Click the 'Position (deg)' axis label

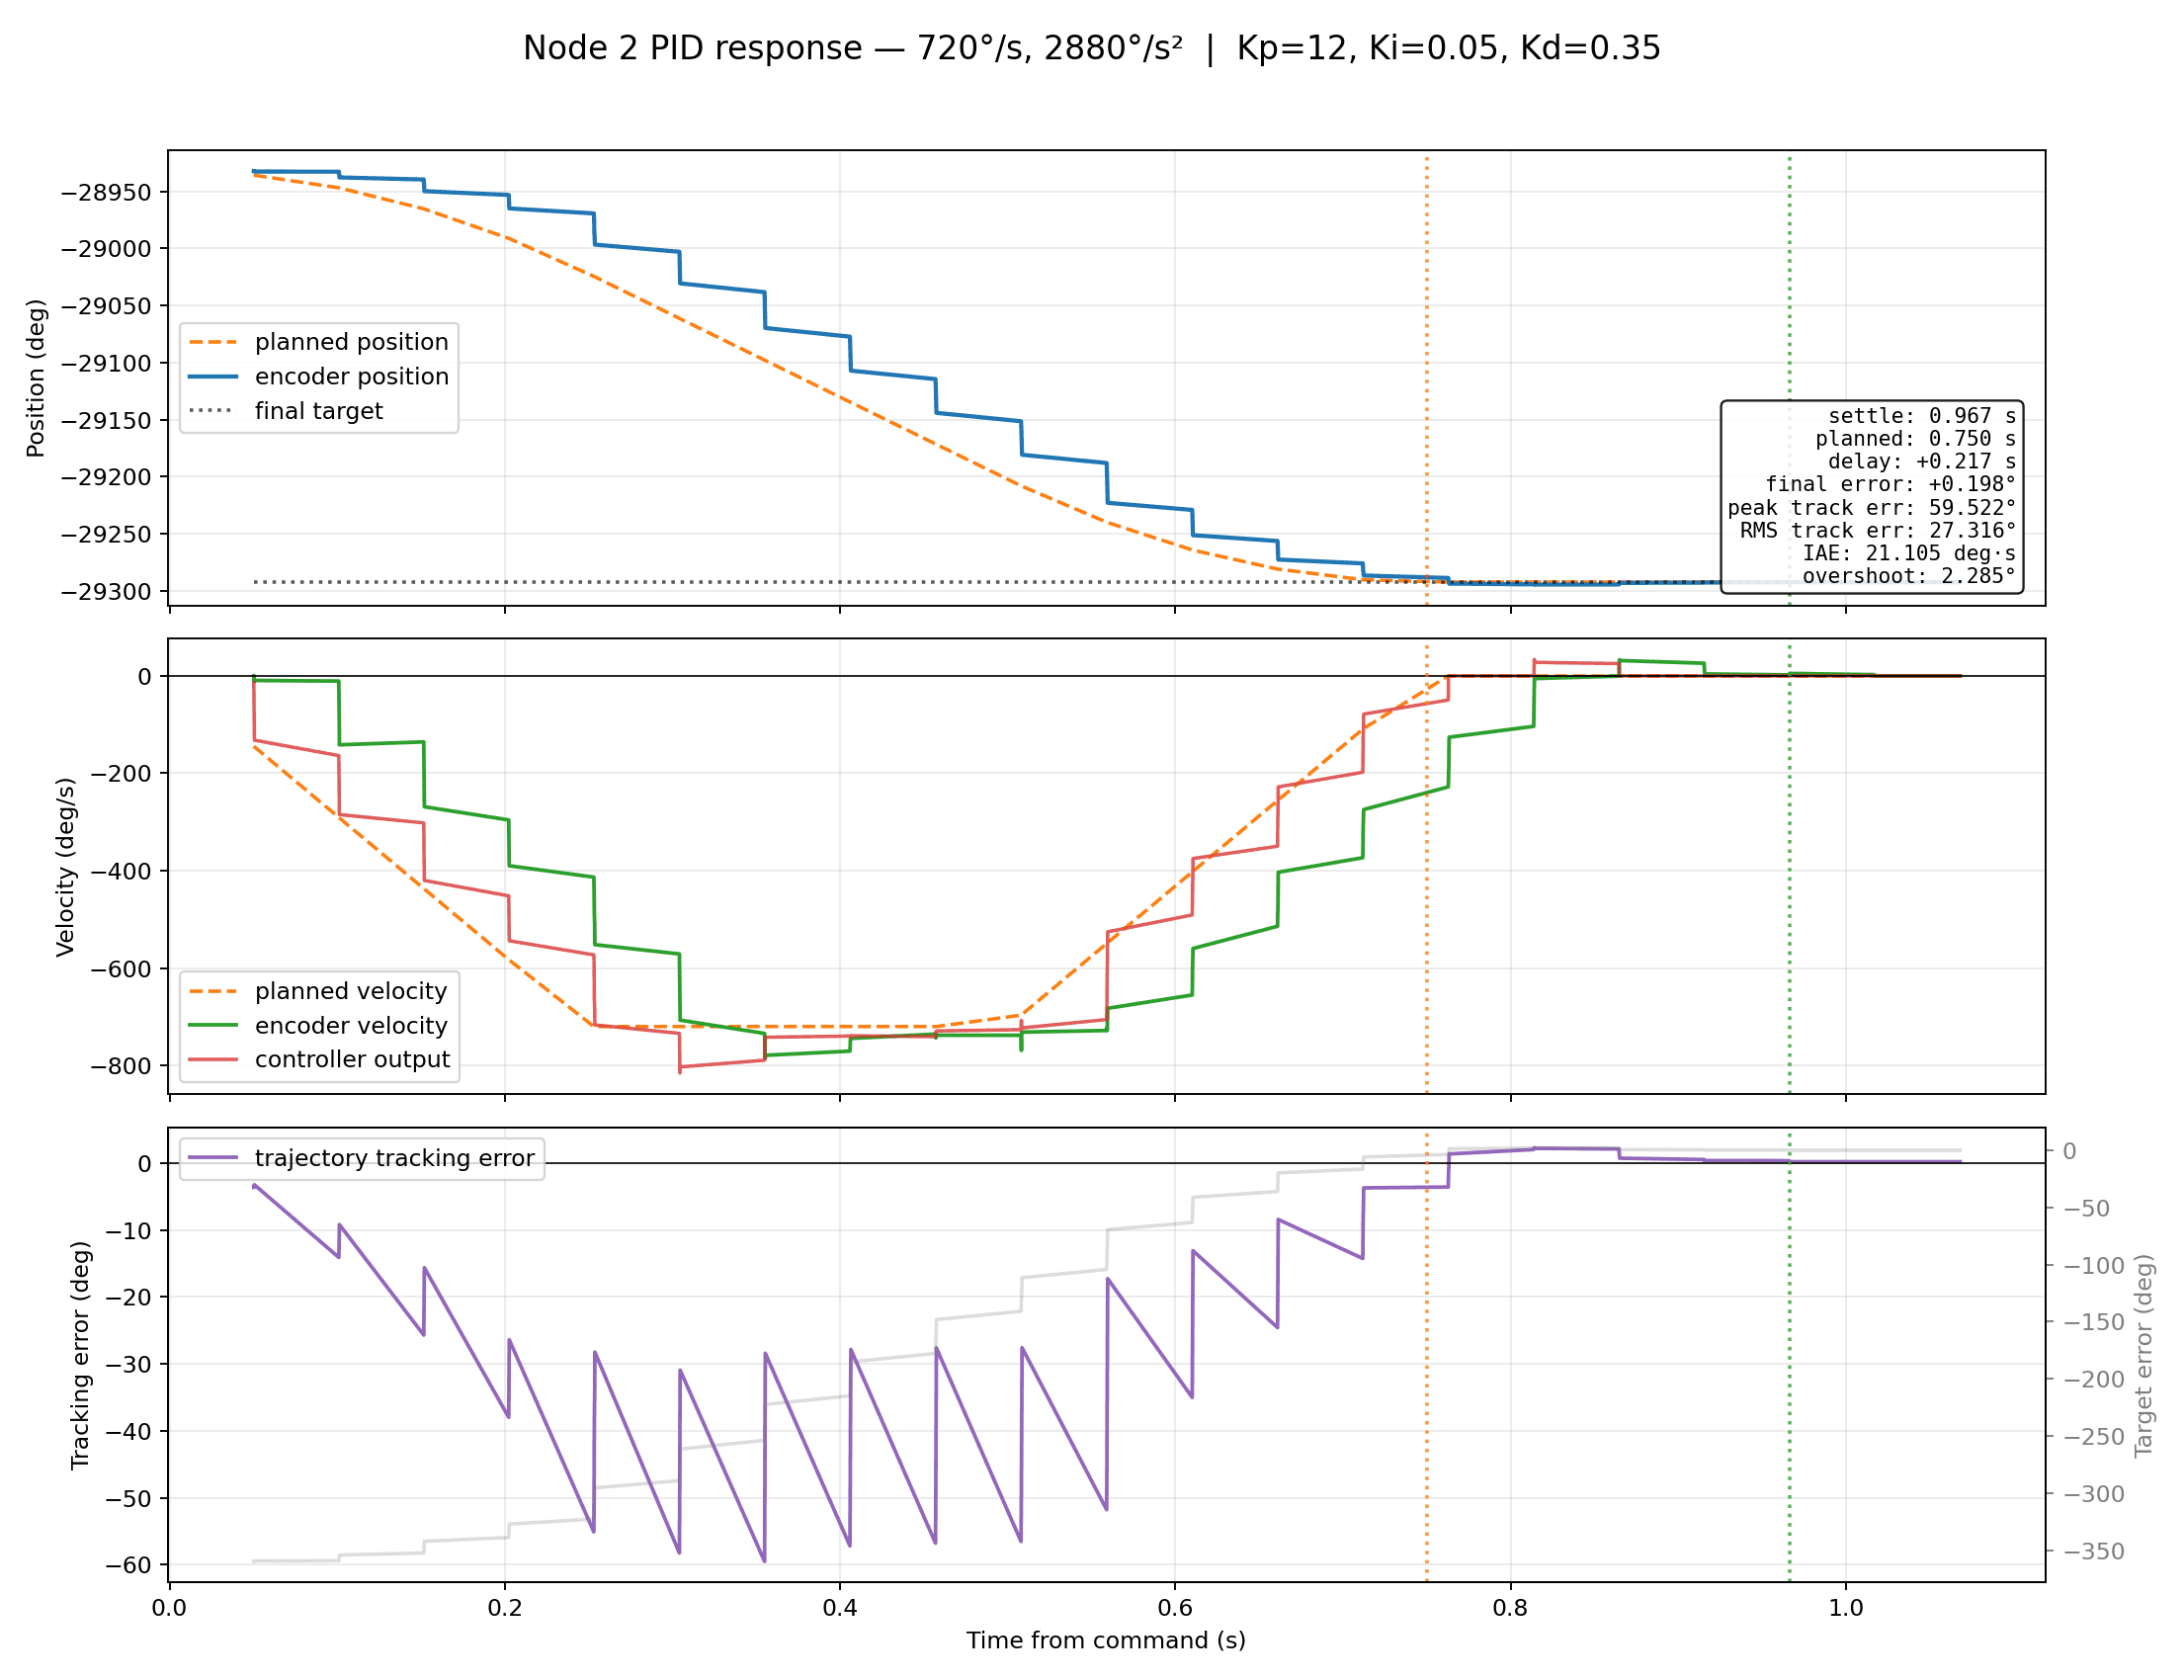36,378
